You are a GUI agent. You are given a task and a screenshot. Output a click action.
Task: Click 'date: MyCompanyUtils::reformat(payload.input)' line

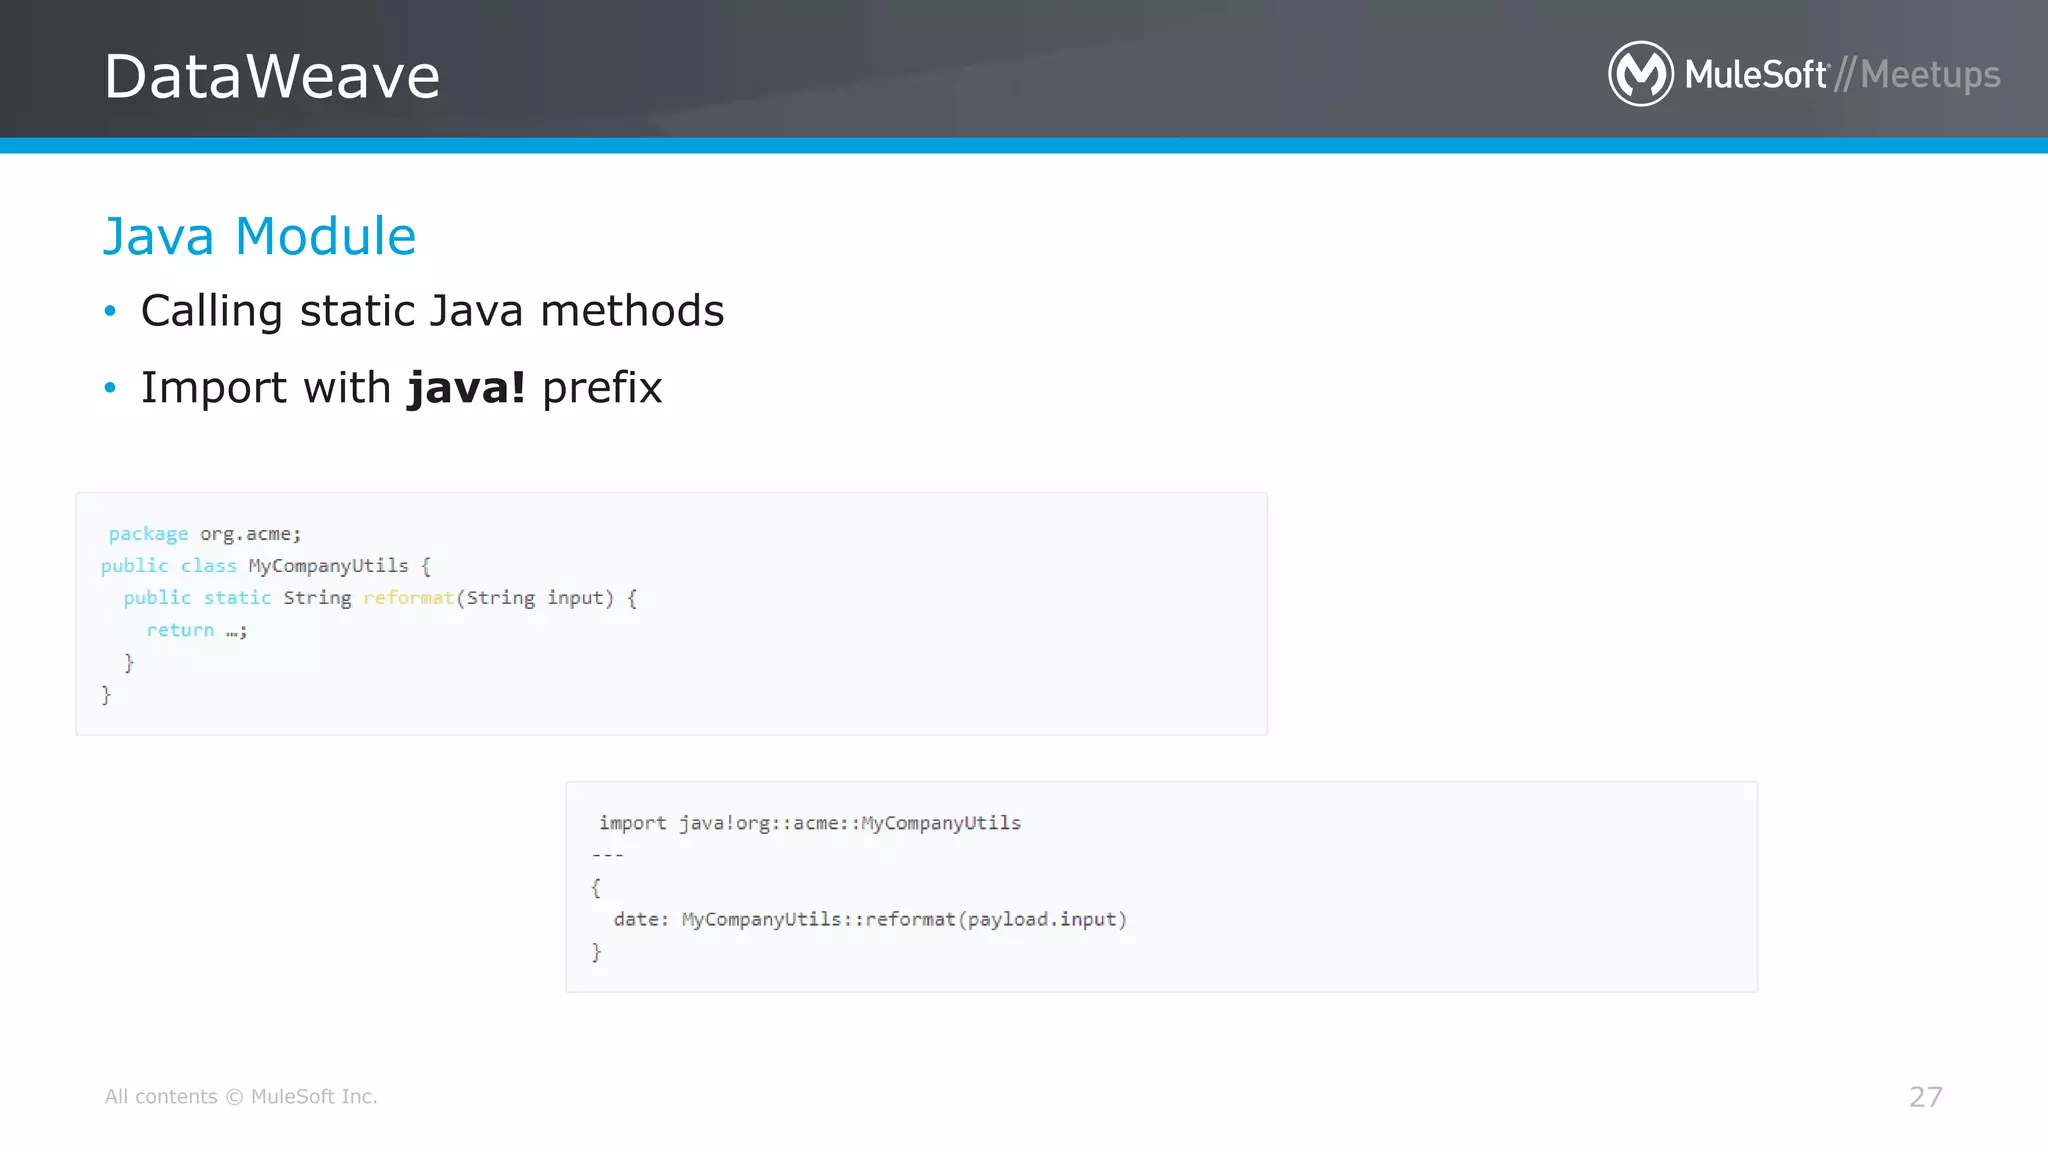tap(870, 920)
